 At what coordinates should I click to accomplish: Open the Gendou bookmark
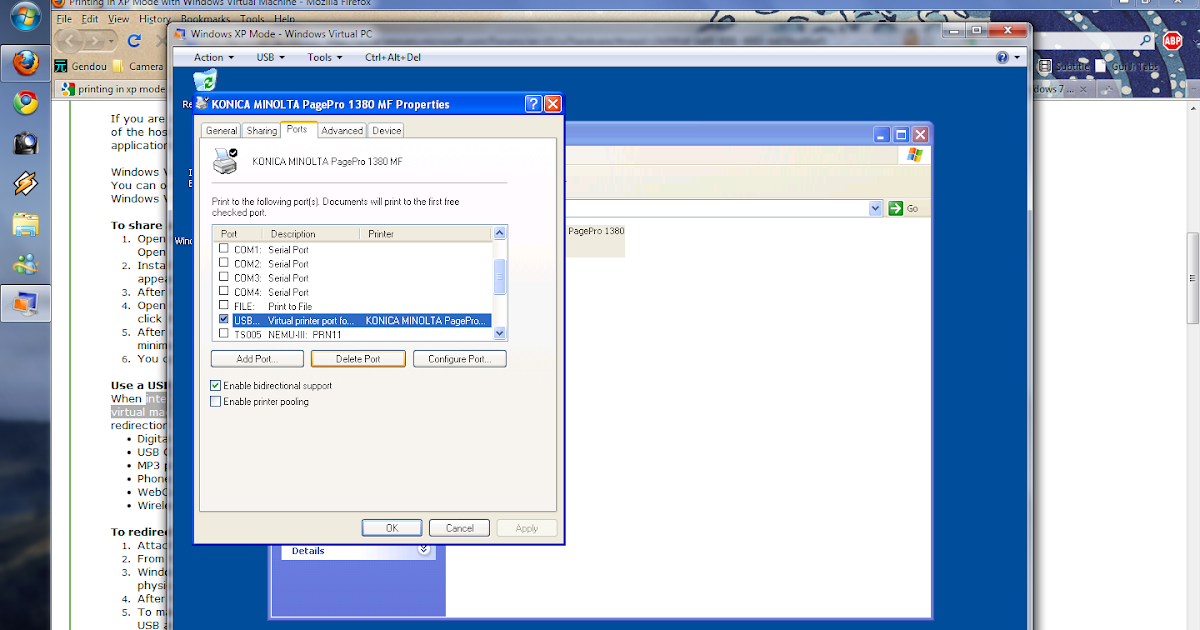click(80, 67)
